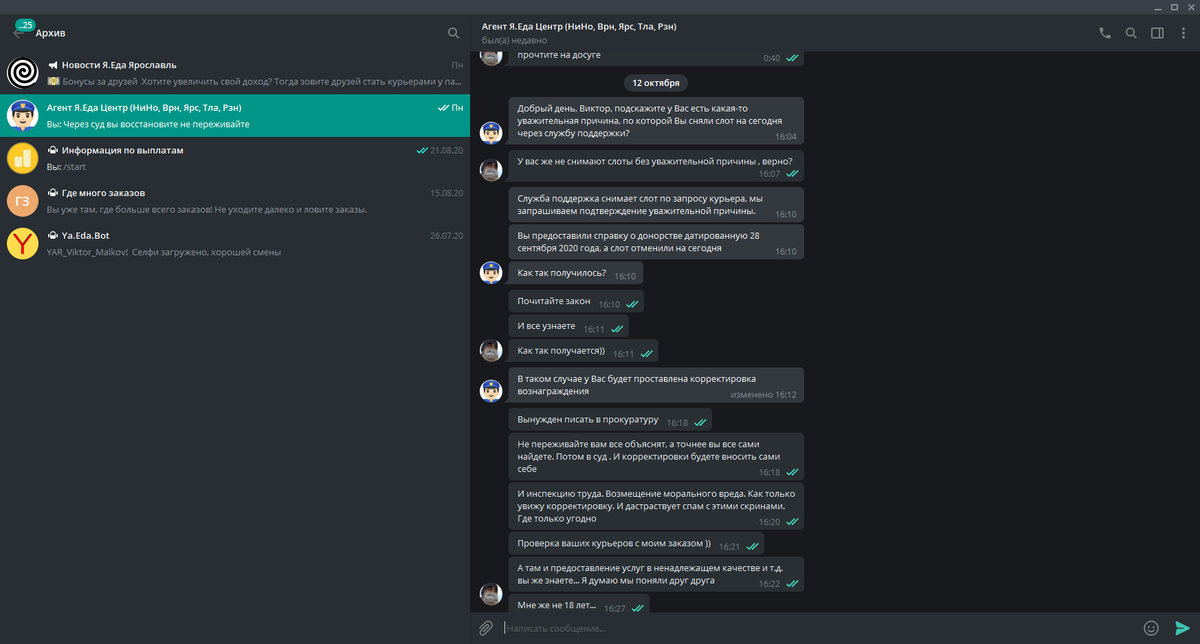This screenshot has height=644, width=1200.
Task: Click date 15.08.20 in chat list
Action: tap(446, 193)
